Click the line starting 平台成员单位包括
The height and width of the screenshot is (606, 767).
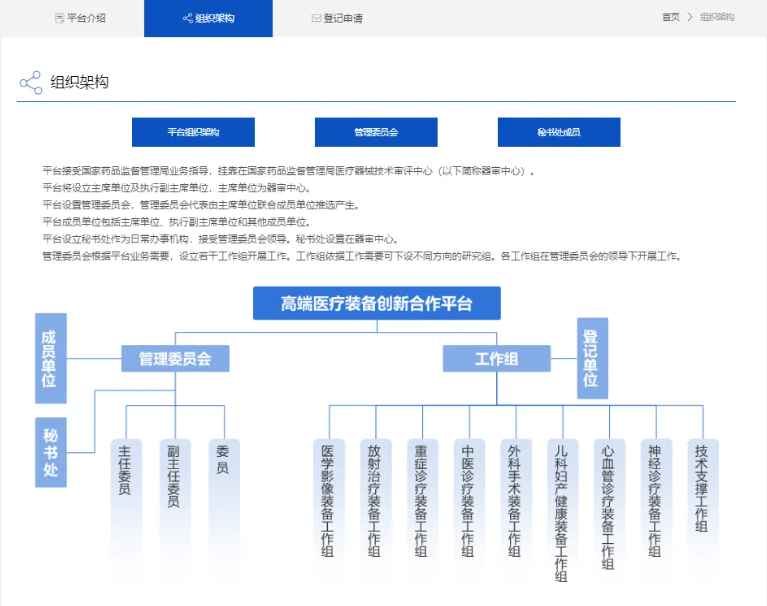pos(177,222)
